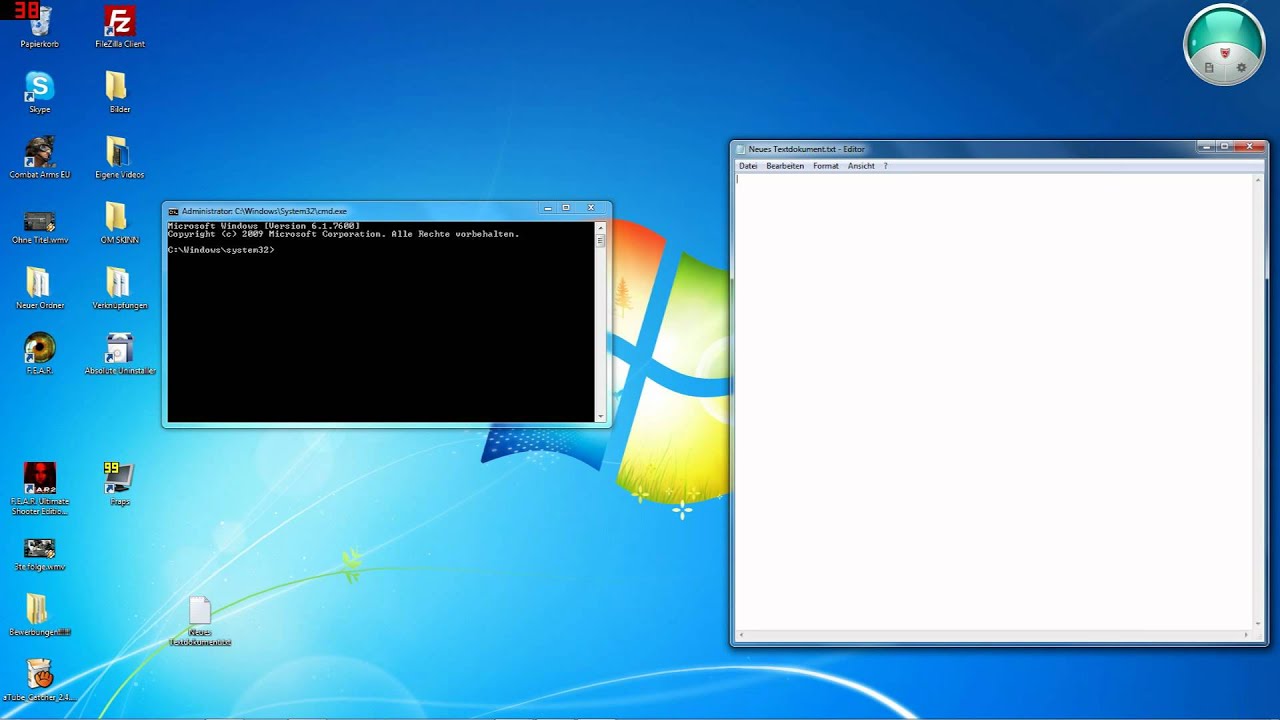Select the Absolute Uninstaller shortcut
1280x720 pixels.
coord(120,353)
